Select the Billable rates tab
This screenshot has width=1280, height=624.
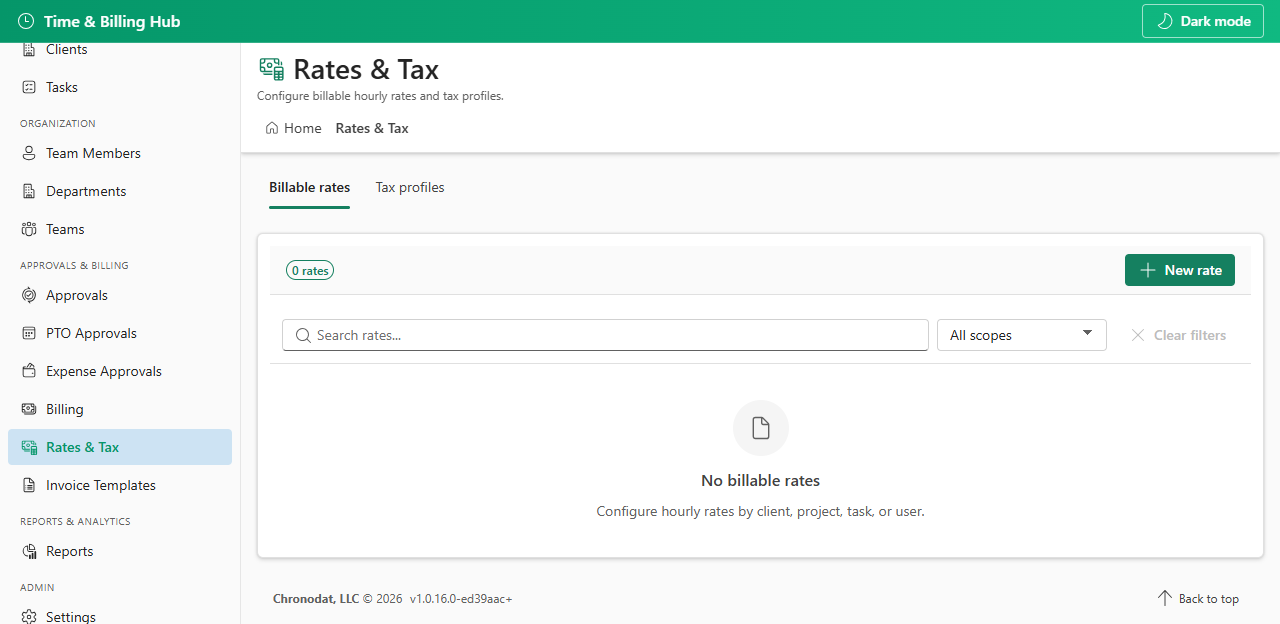tap(310, 187)
